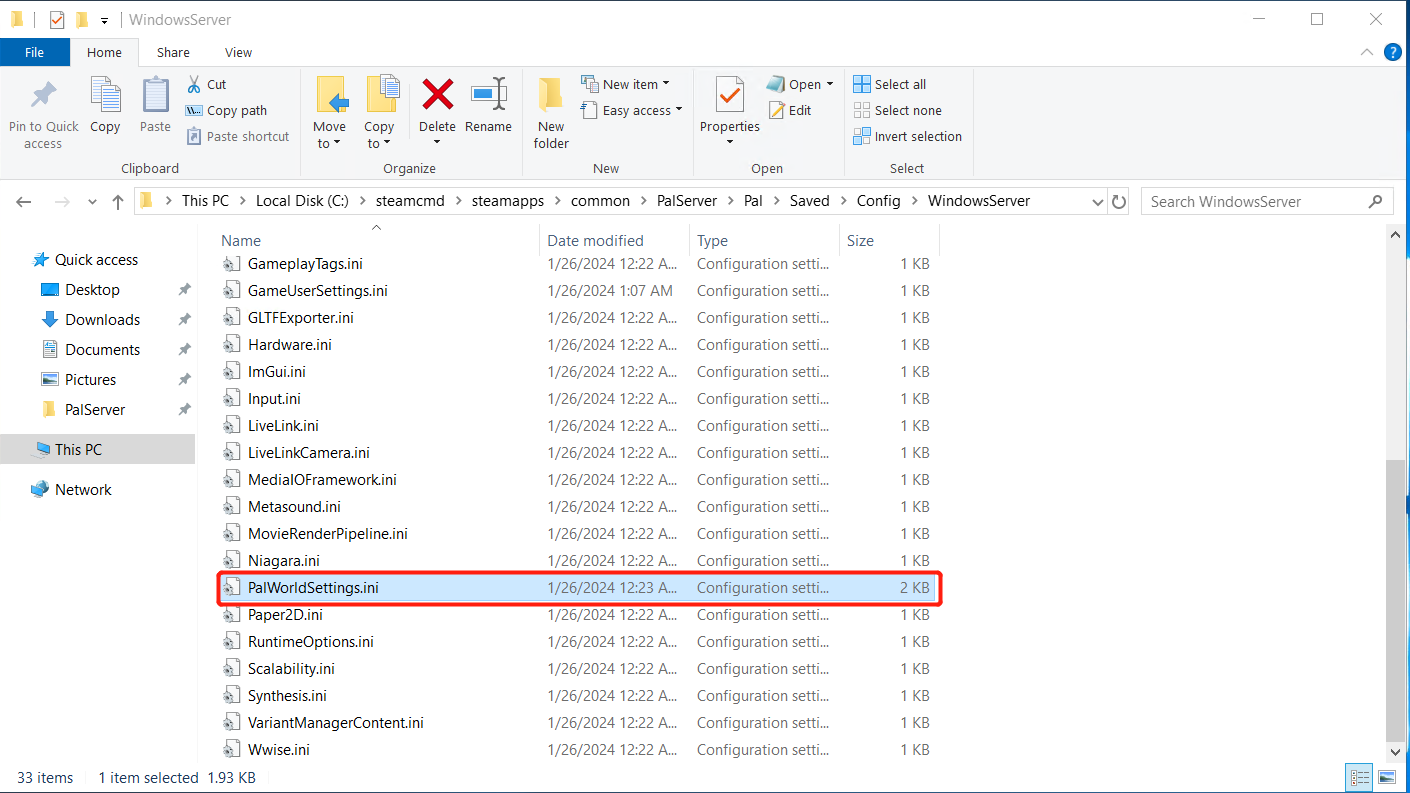
Task: Click the New folder icon
Action: point(551,95)
